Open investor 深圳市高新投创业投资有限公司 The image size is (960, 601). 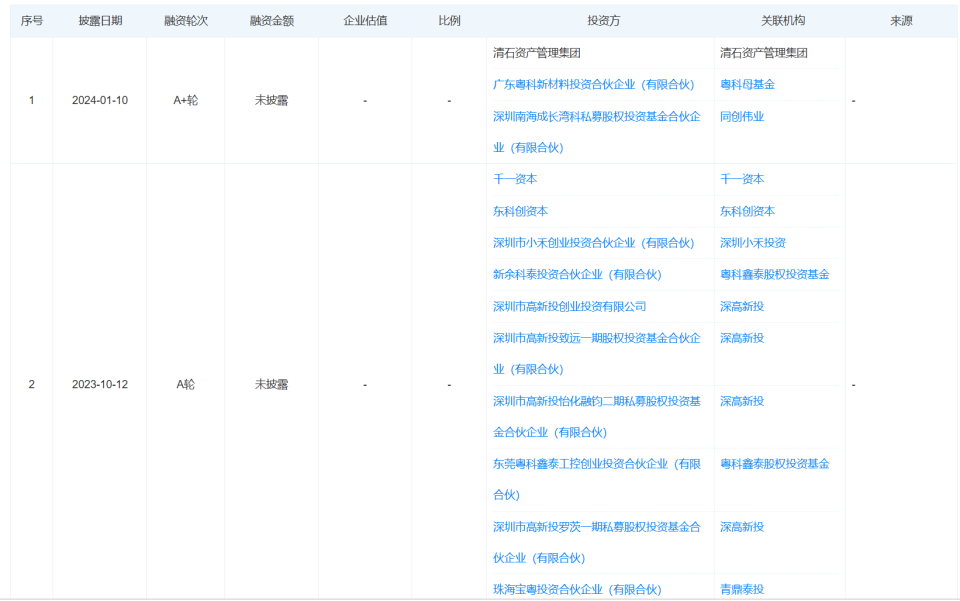tap(569, 307)
